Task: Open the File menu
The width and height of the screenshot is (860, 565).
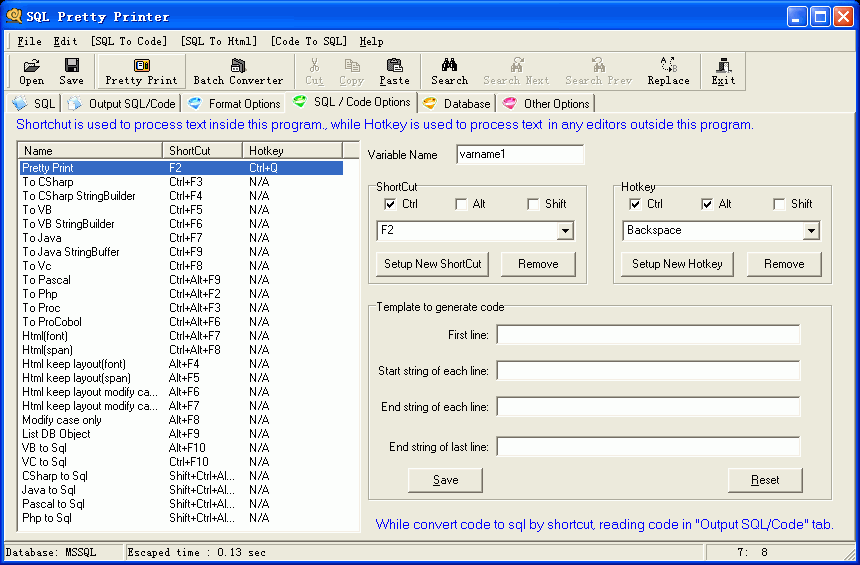Action: click(30, 41)
